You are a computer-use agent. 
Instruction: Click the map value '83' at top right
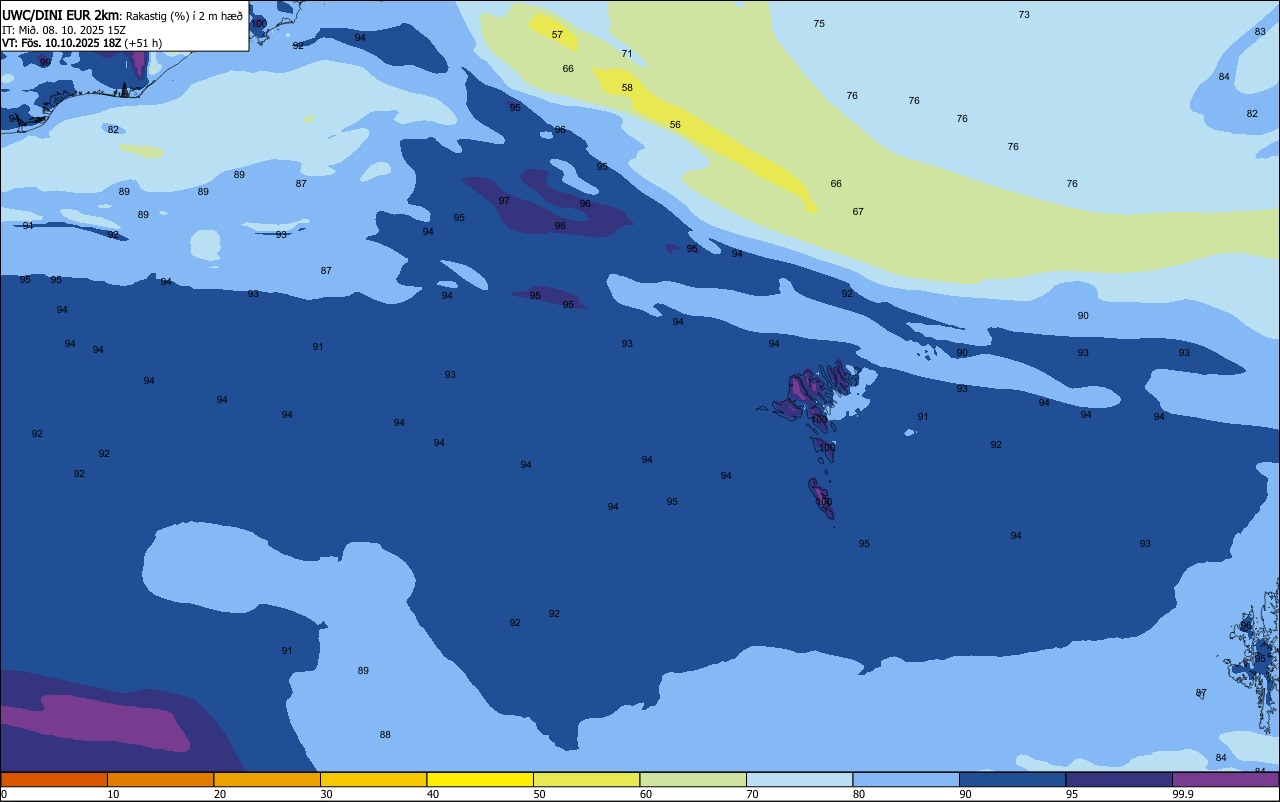click(x=1260, y=32)
